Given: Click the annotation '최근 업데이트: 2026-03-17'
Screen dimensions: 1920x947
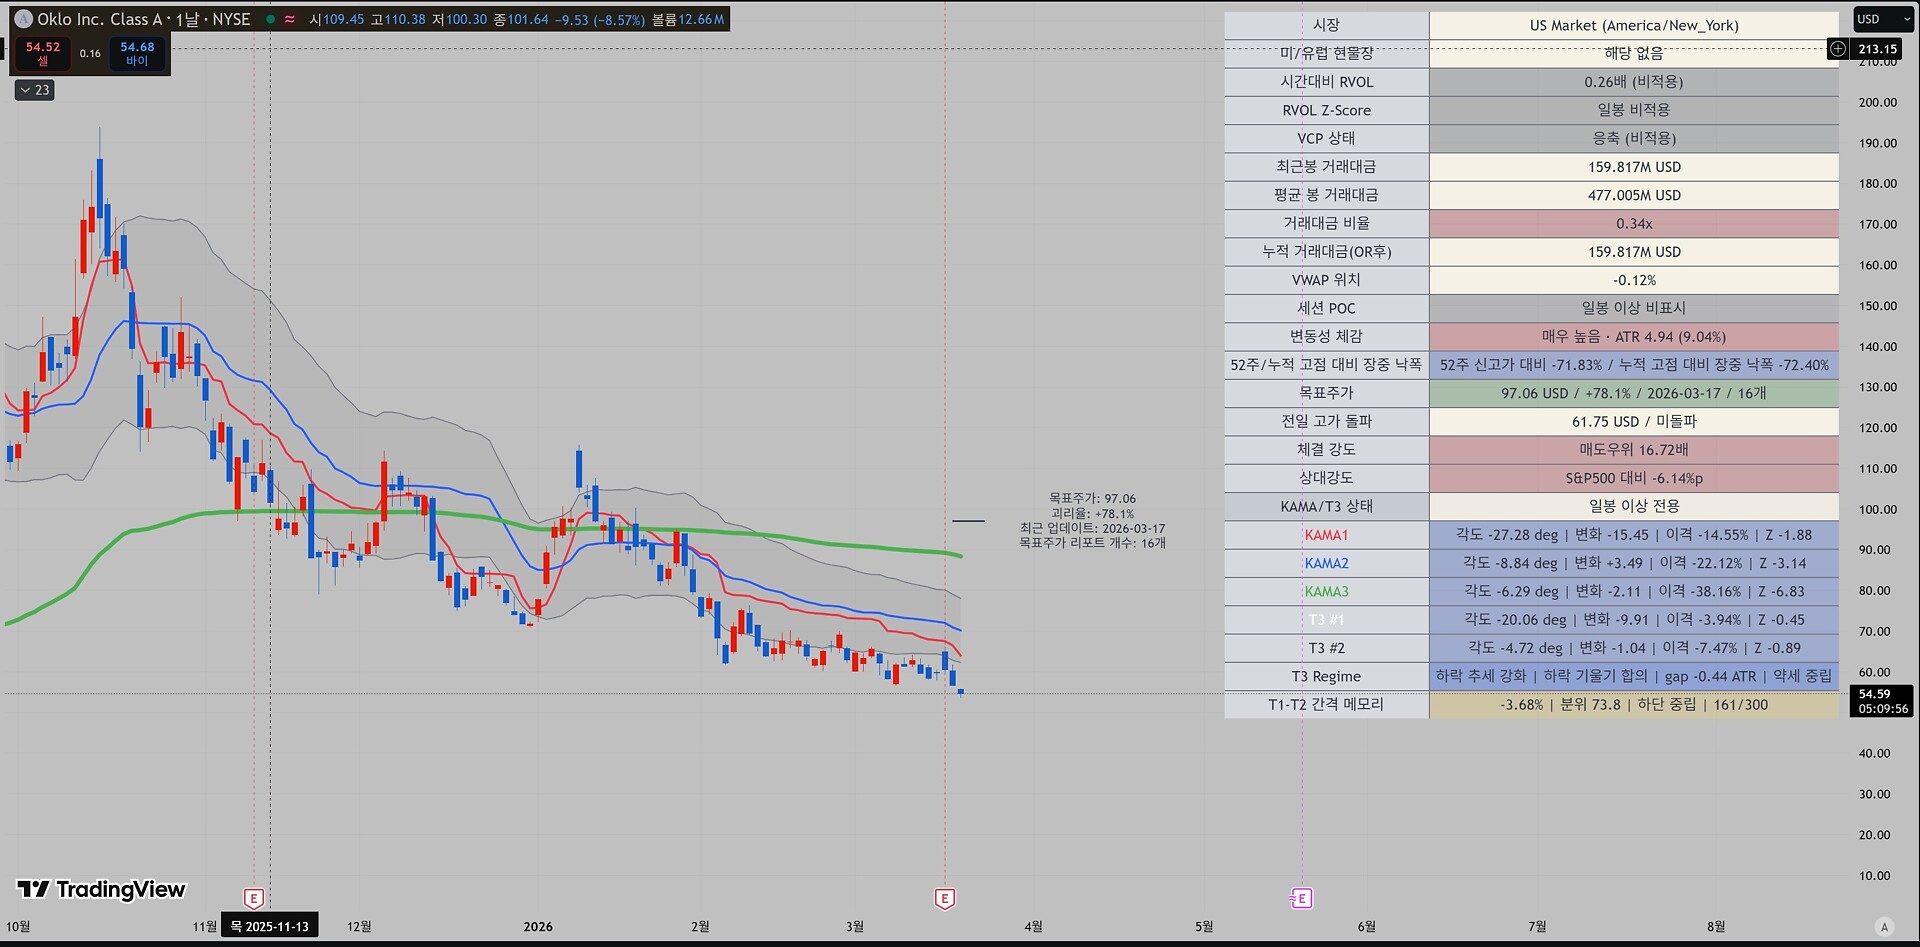Looking at the screenshot, I should pos(1092,528).
